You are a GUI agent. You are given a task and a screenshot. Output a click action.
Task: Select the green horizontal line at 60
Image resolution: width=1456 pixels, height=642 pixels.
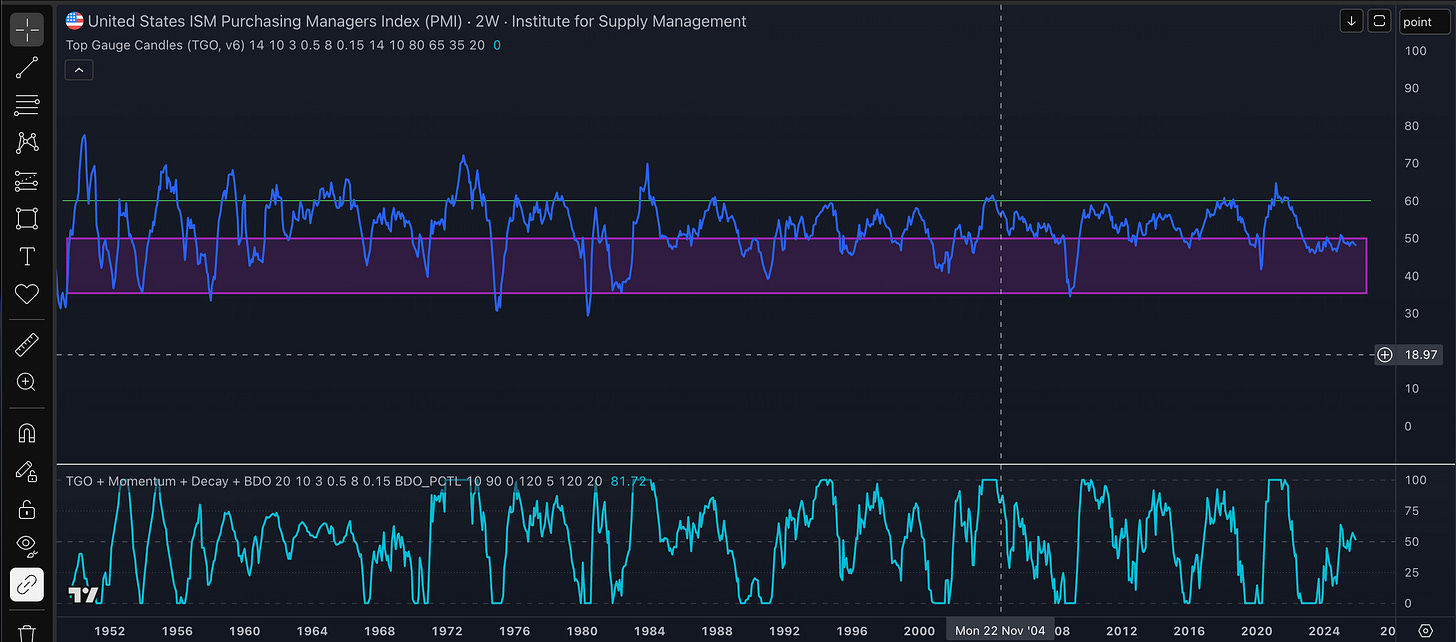click(716, 201)
